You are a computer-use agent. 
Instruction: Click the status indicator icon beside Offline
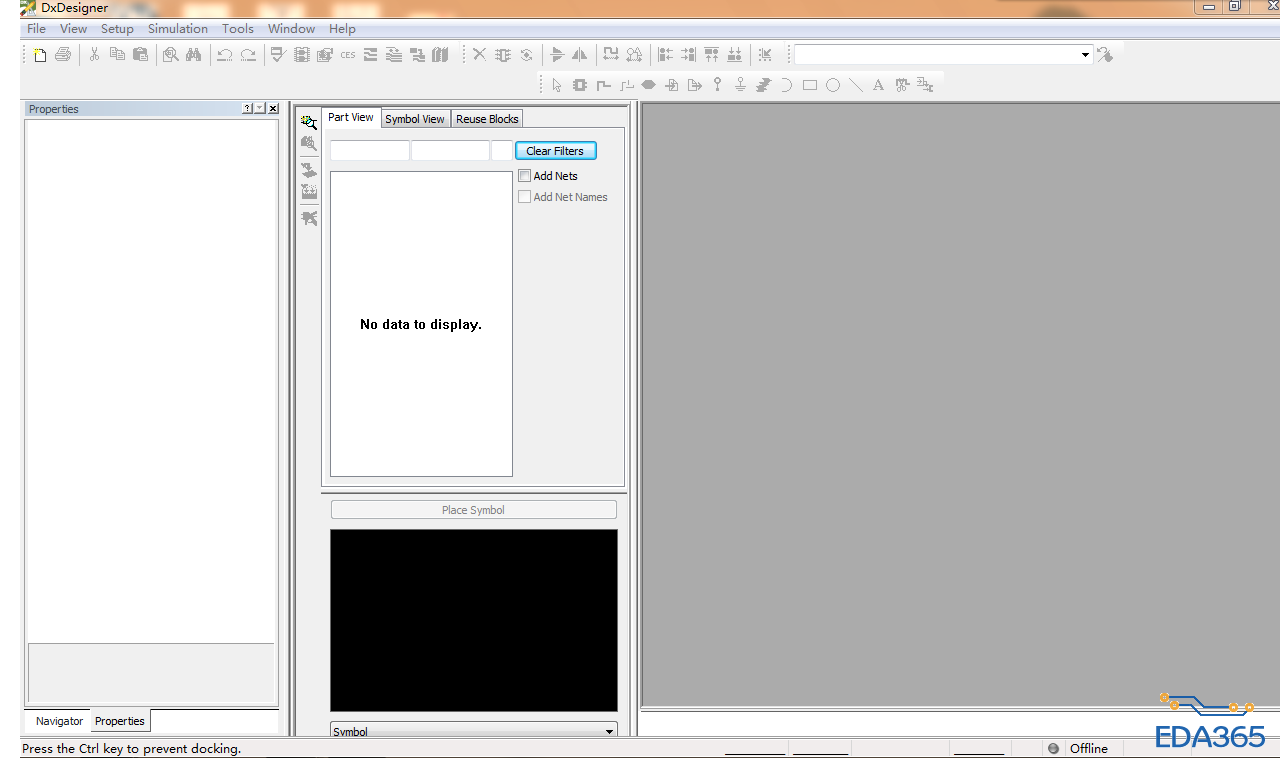click(x=1053, y=748)
